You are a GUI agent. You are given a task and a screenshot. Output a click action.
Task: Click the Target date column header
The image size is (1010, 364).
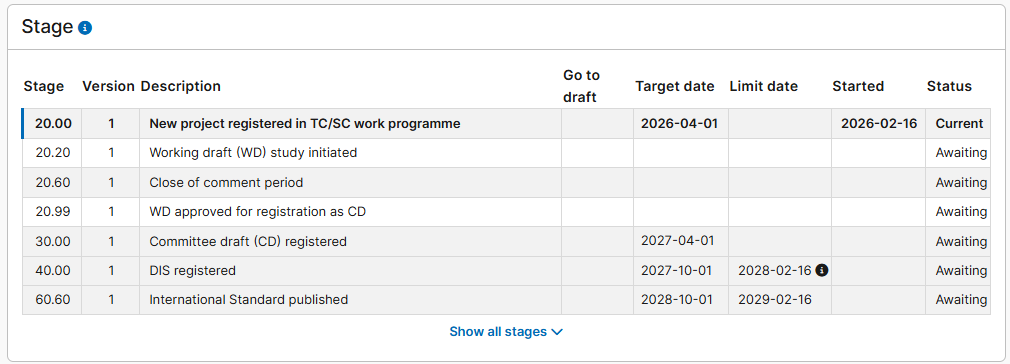tap(674, 86)
